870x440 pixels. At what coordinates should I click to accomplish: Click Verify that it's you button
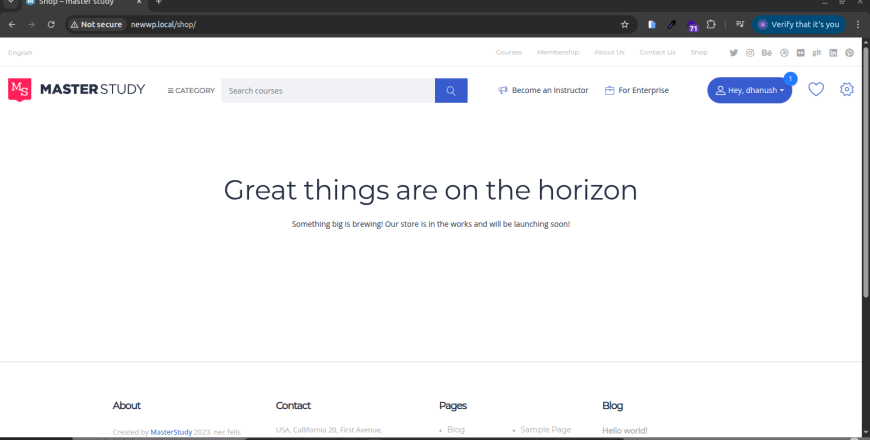click(x=799, y=24)
